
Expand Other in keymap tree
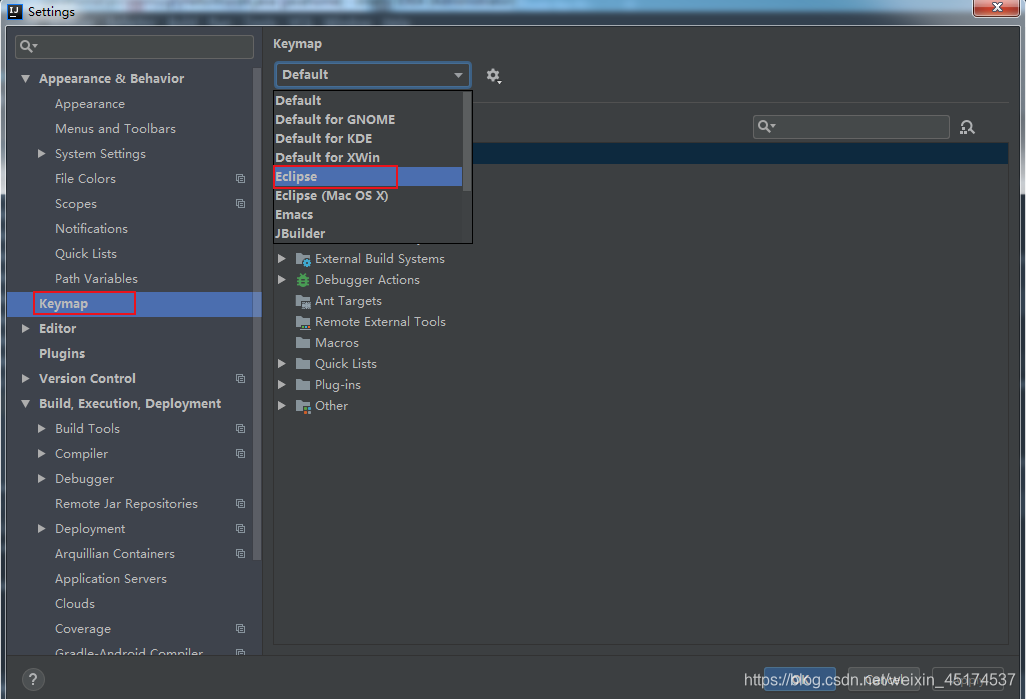(282, 406)
